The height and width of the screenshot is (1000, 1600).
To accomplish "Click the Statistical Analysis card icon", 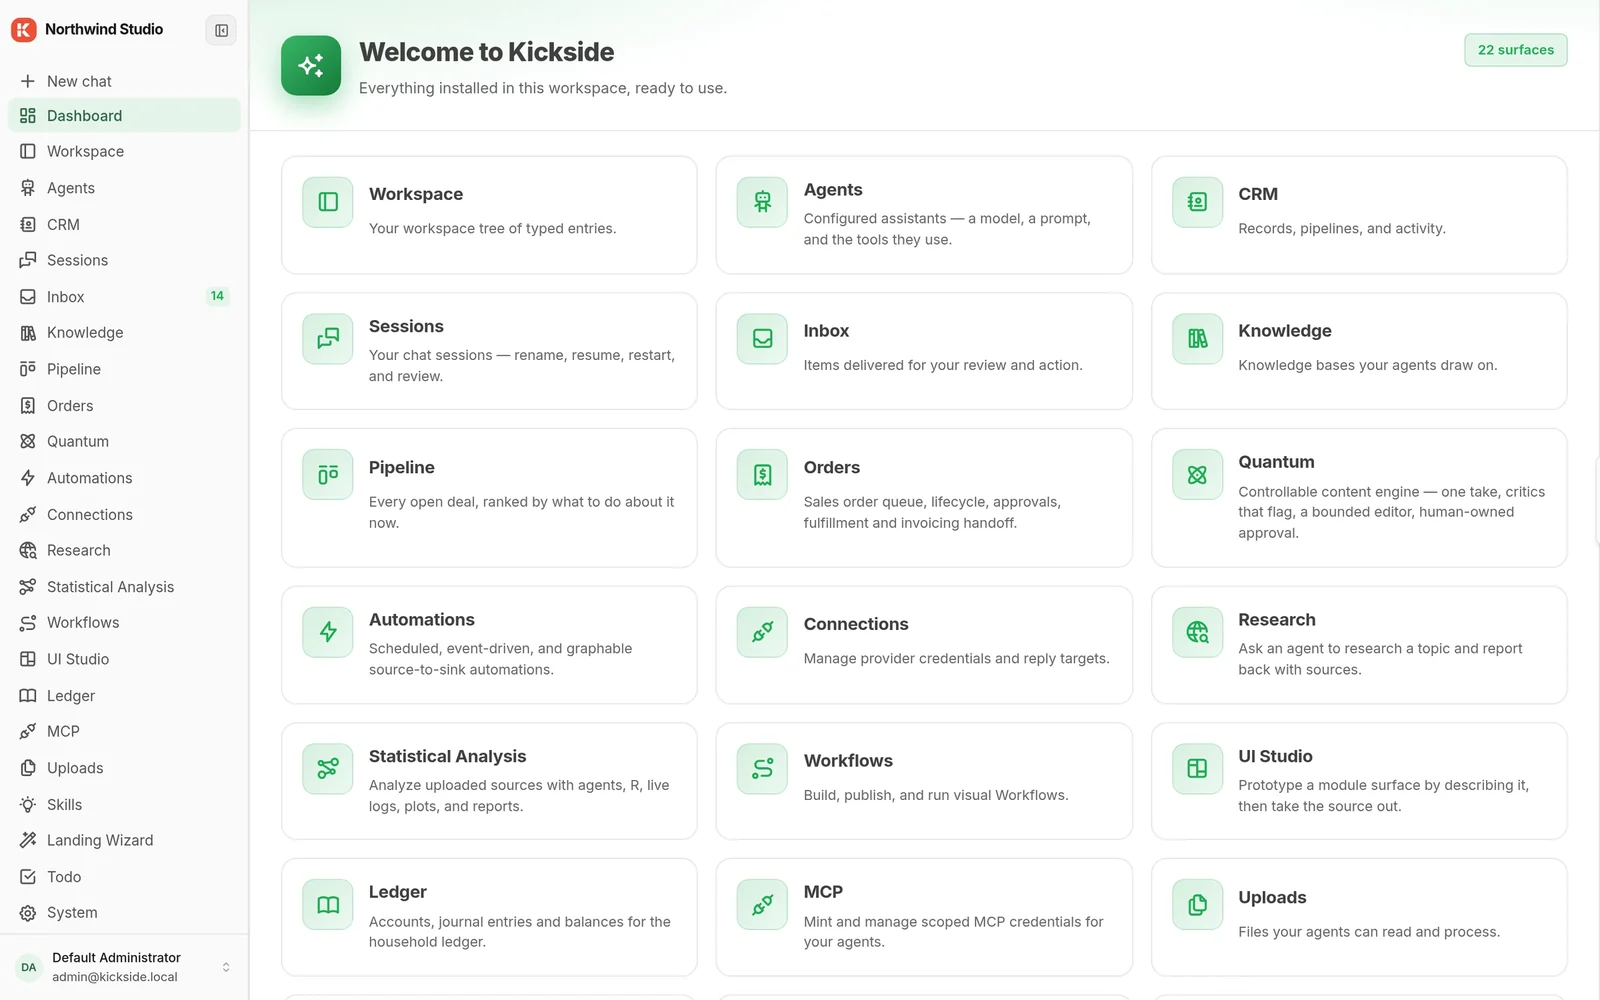I will [x=328, y=769].
